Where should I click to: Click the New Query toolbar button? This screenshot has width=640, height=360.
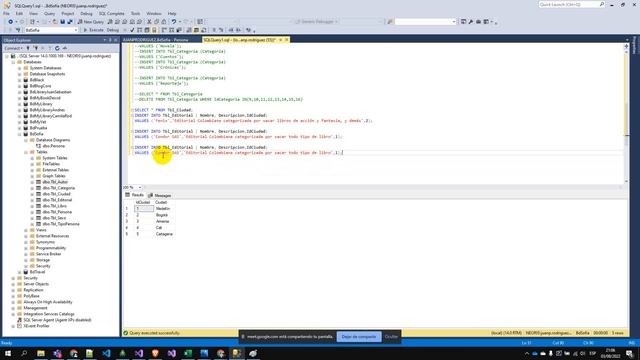point(91,22)
